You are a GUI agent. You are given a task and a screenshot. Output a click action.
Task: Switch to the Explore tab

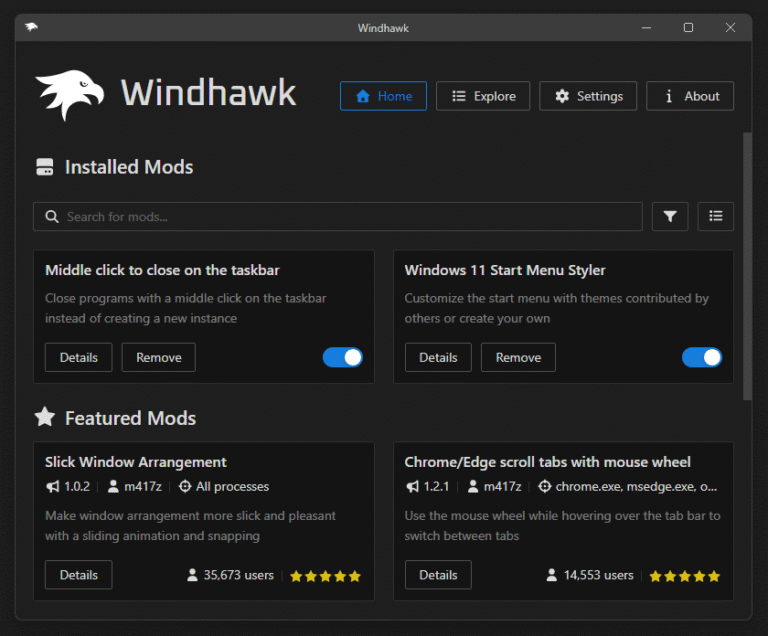(483, 96)
